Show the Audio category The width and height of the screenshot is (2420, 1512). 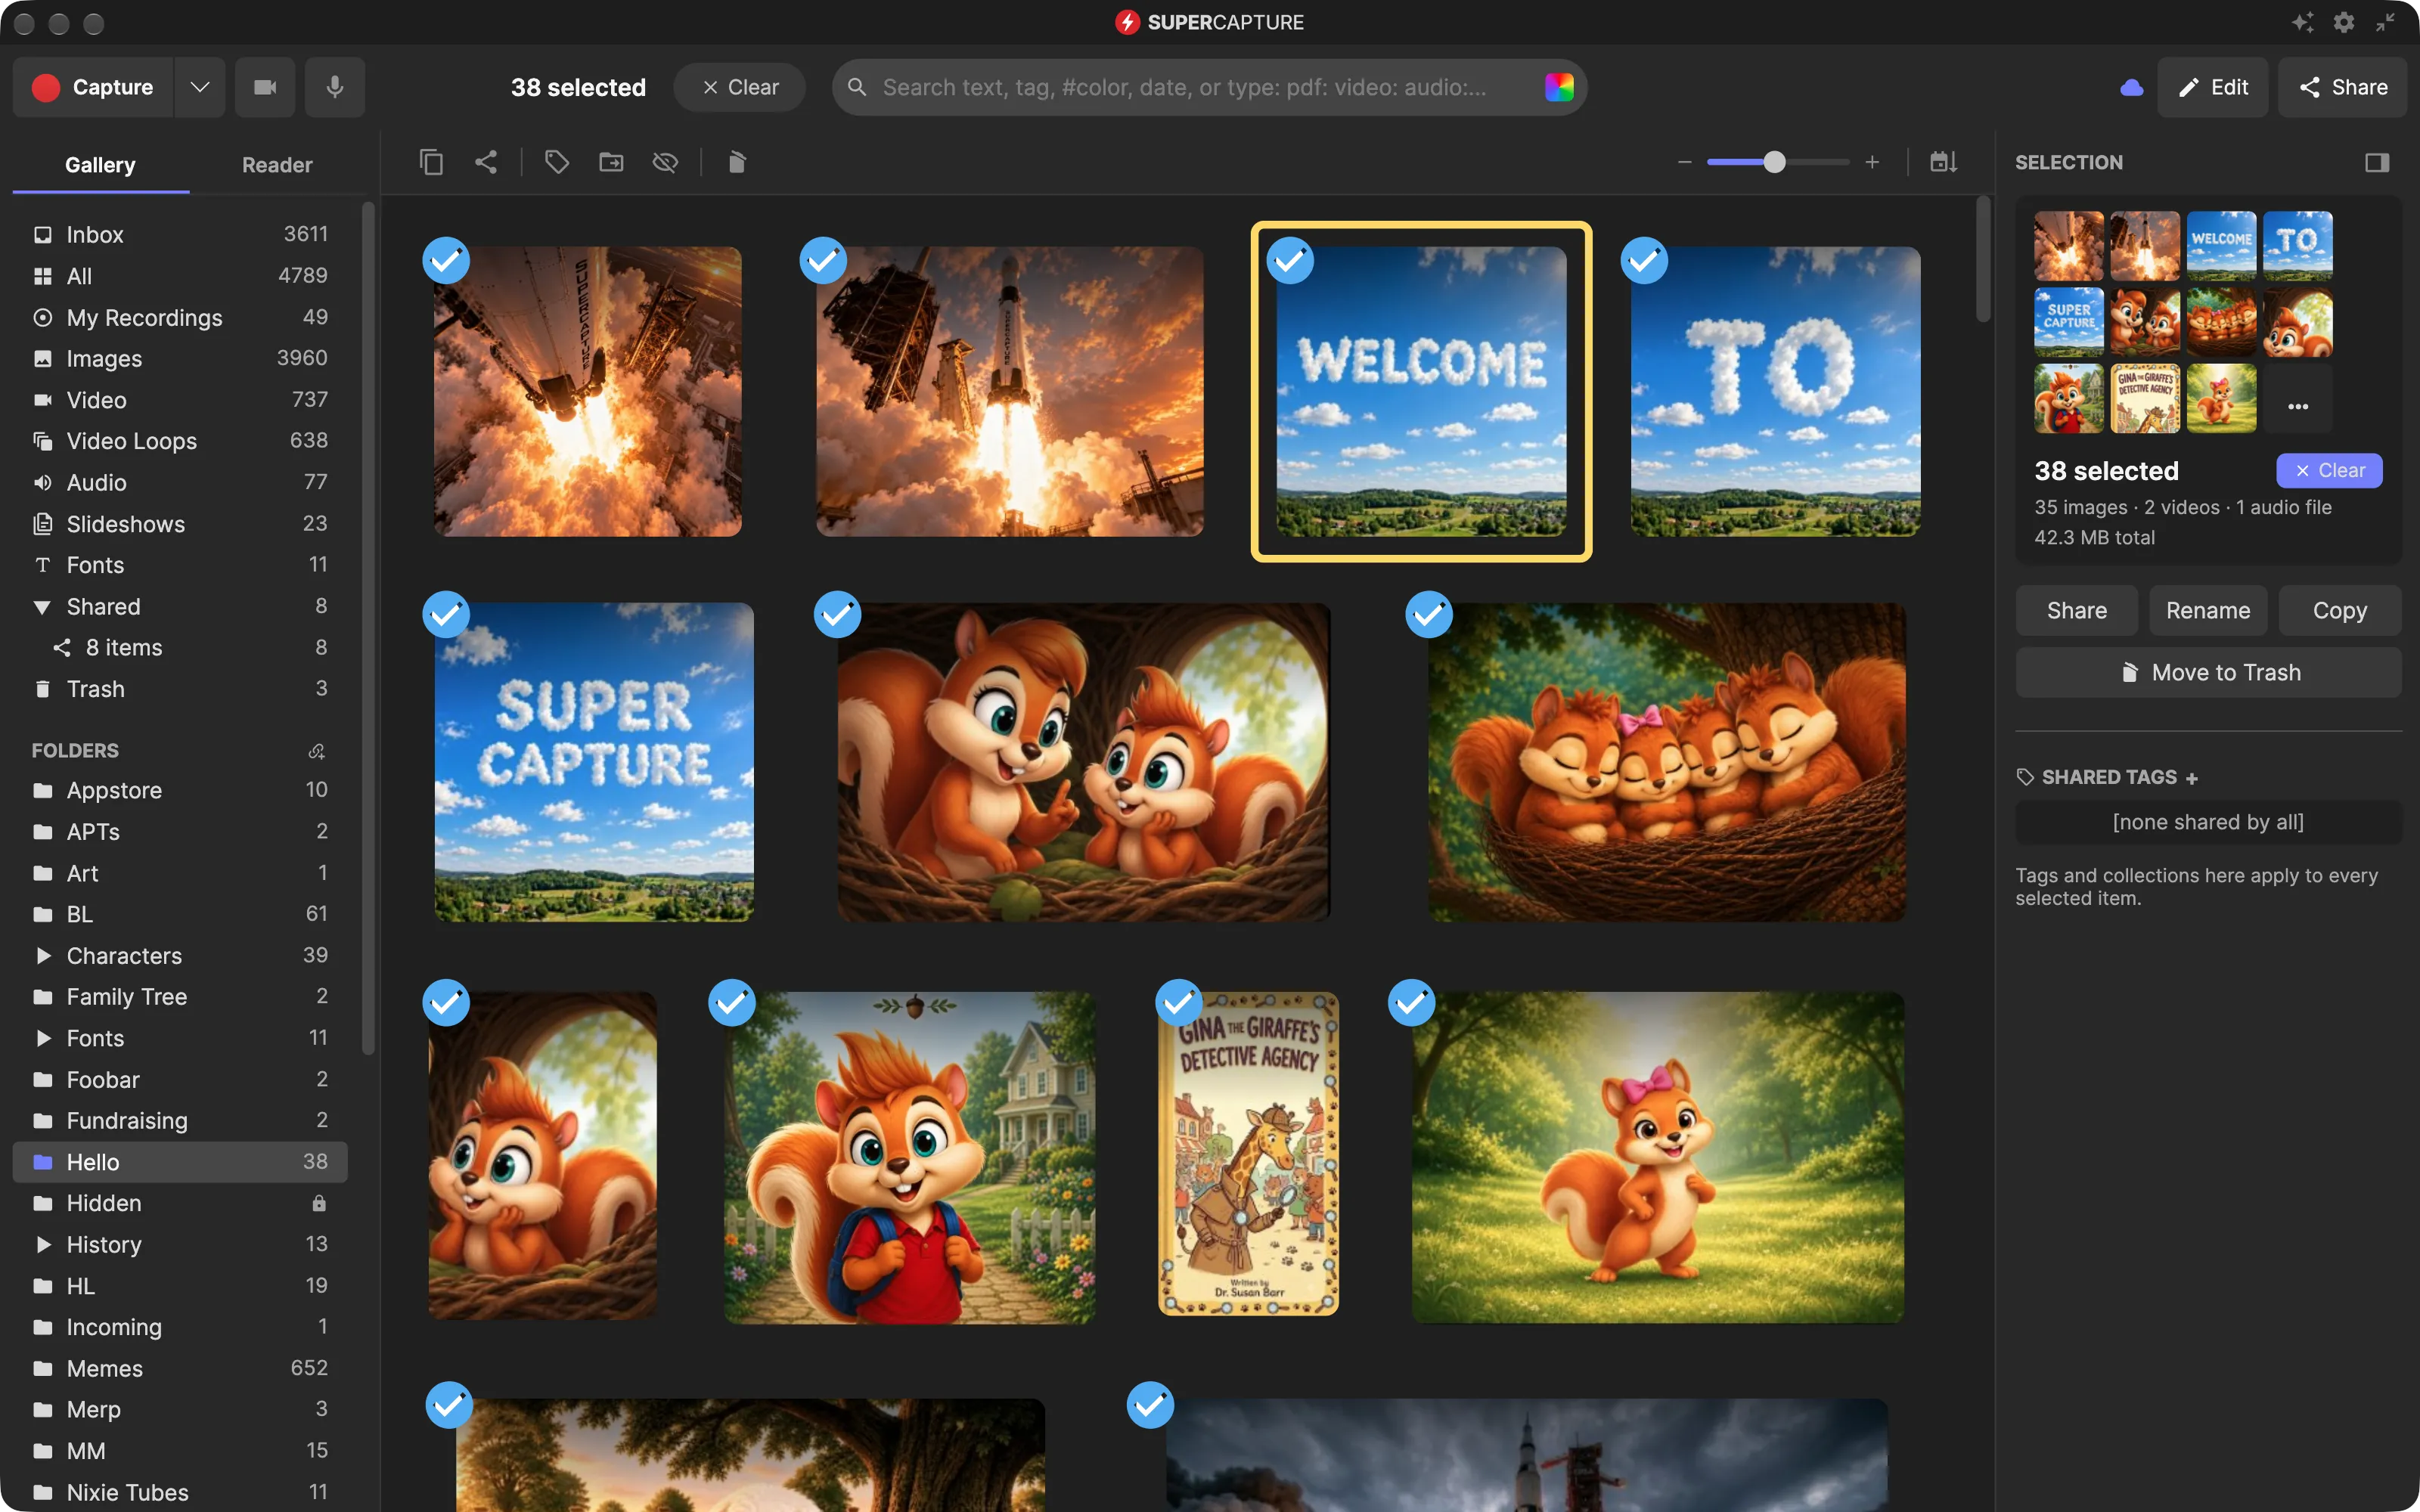pos(180,482)
